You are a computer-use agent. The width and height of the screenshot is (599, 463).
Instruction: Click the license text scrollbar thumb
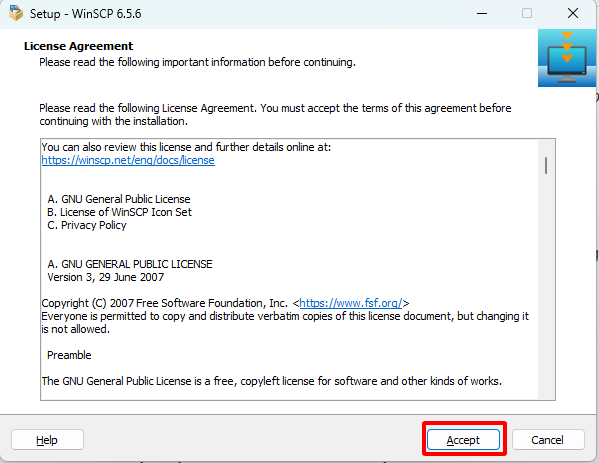(546, 165)
